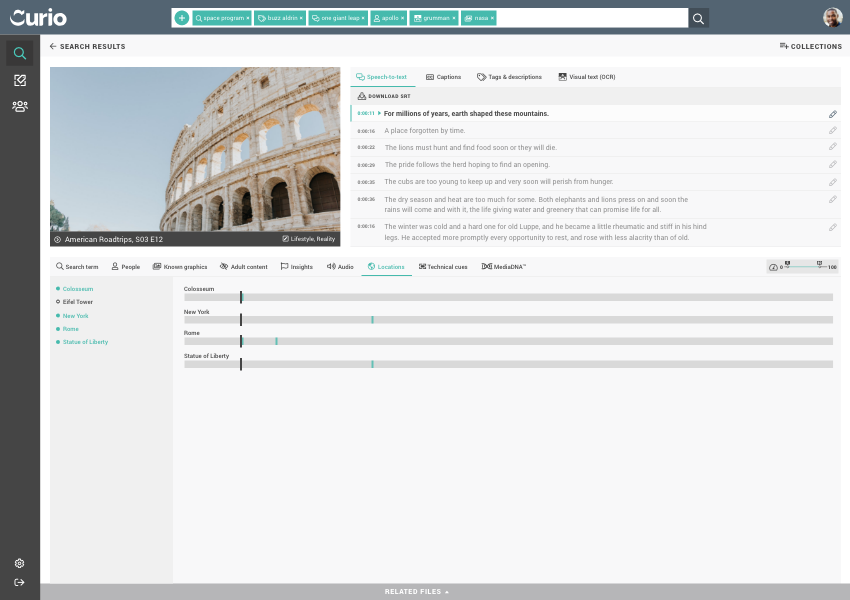This screenshot has height=600, width=850.
Task: Remove the 'space program' search tag
Action: pos(248,18)
